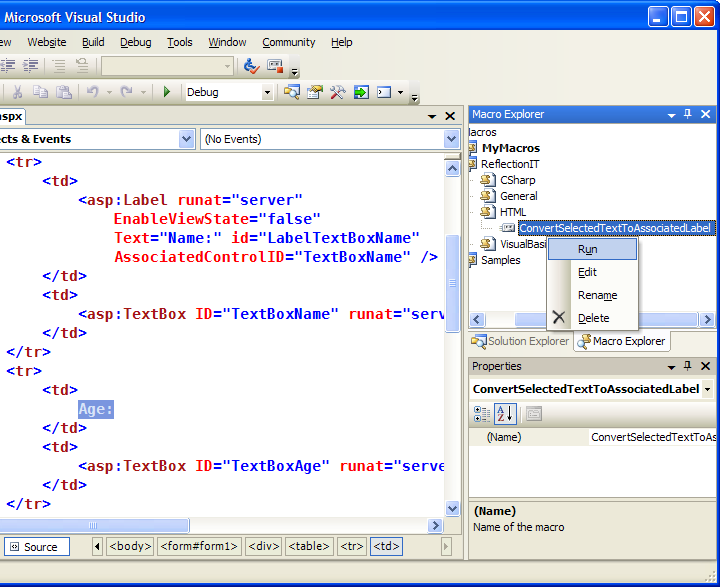Open Toolbox hammer-and-wrench icon

pyautogui.click(x=338, y=92)
